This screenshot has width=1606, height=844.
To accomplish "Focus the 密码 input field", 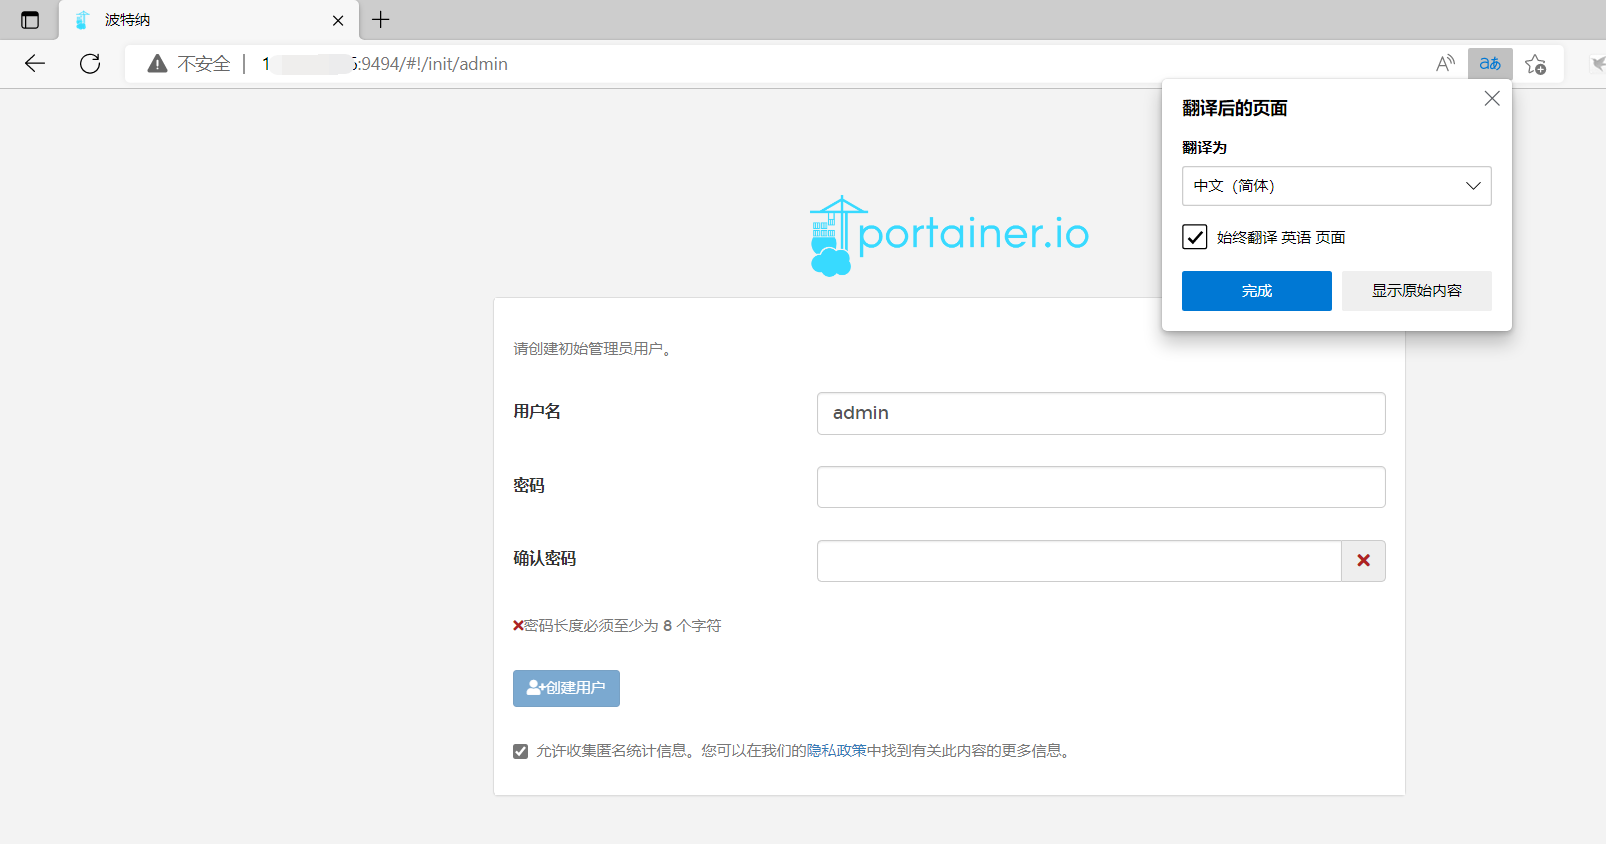I will point(1101,487).
